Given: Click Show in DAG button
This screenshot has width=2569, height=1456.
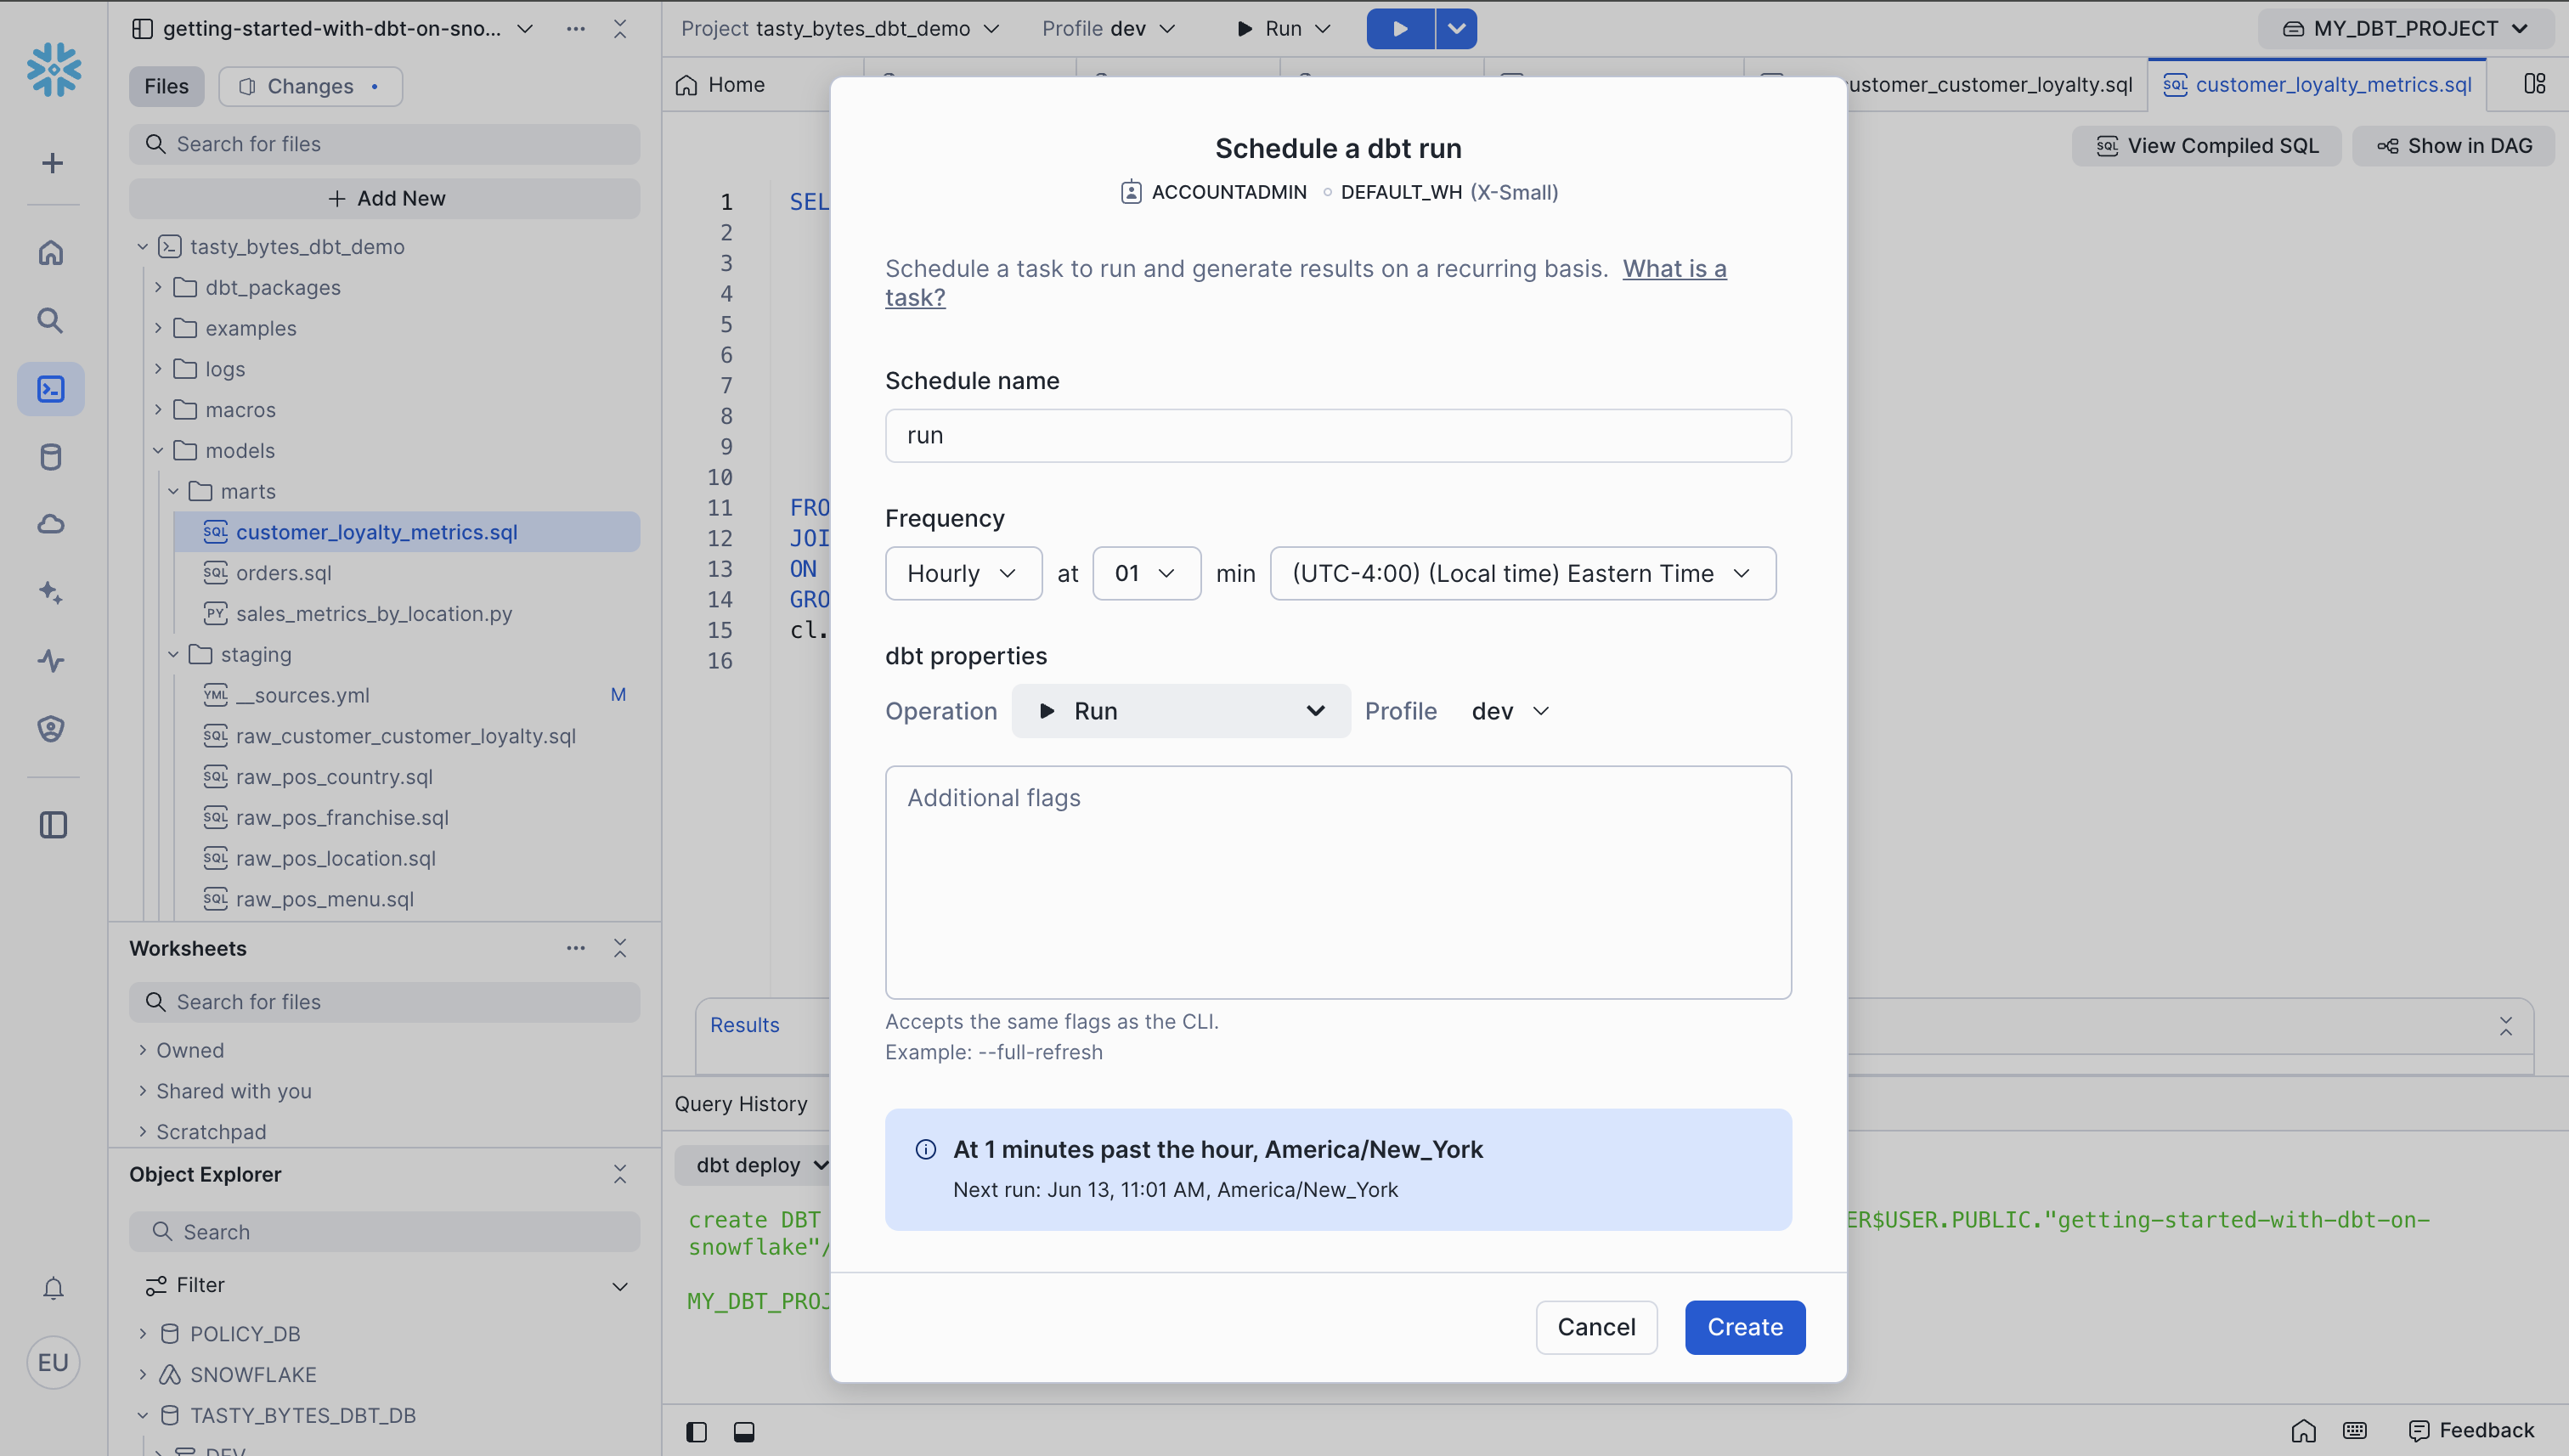Looking at the screenshot, I should tap(2454, 146).
